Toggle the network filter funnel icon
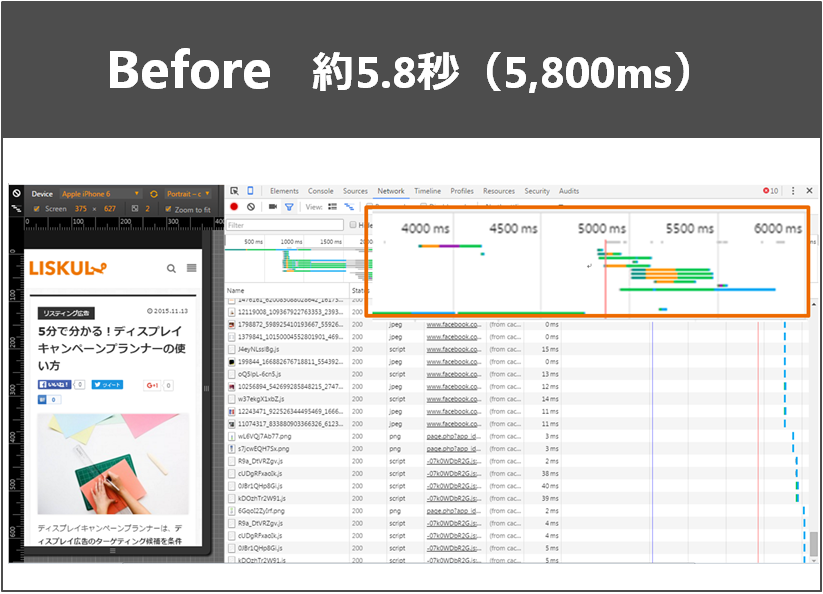 point(289,207)
